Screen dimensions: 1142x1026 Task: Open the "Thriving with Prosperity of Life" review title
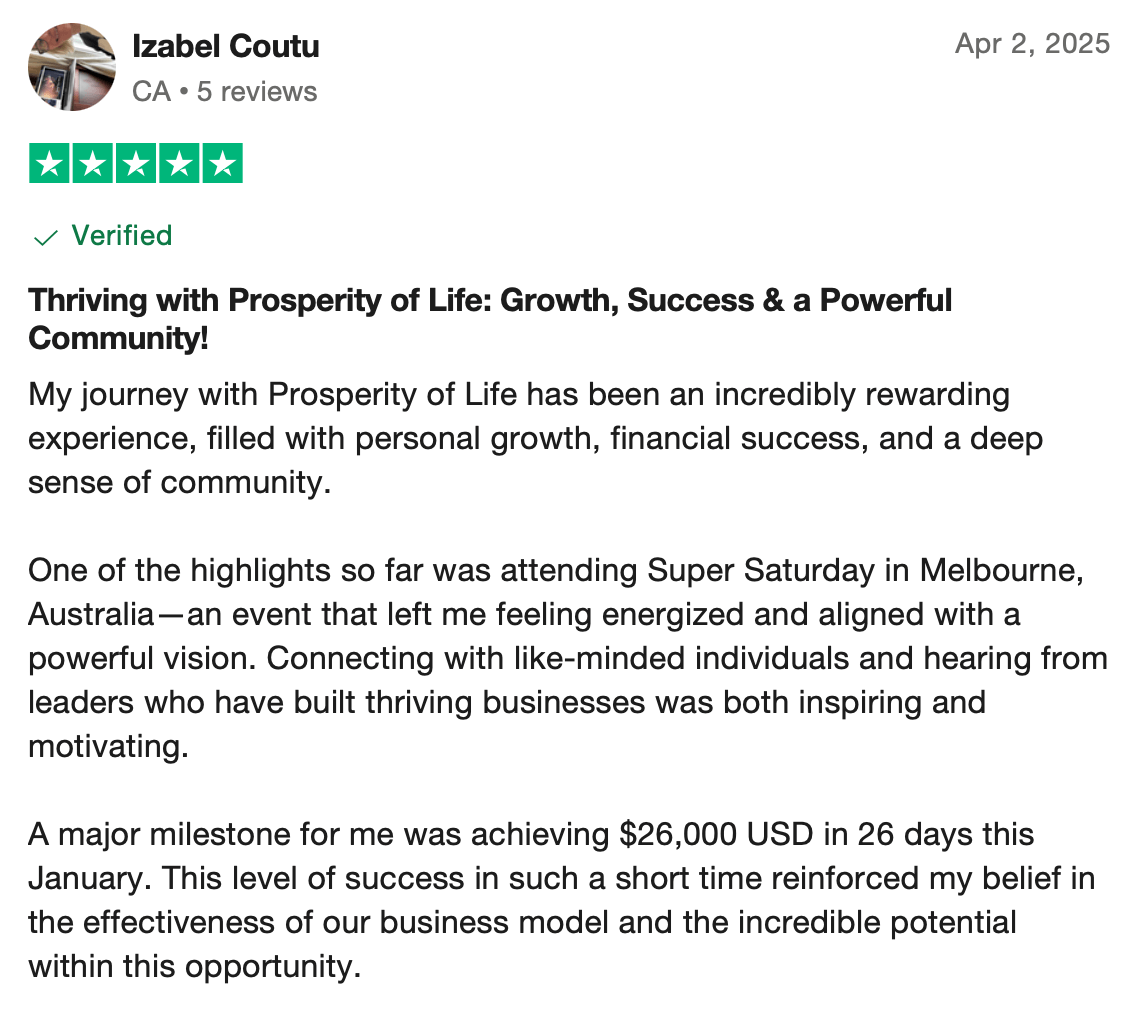point(490,300)
